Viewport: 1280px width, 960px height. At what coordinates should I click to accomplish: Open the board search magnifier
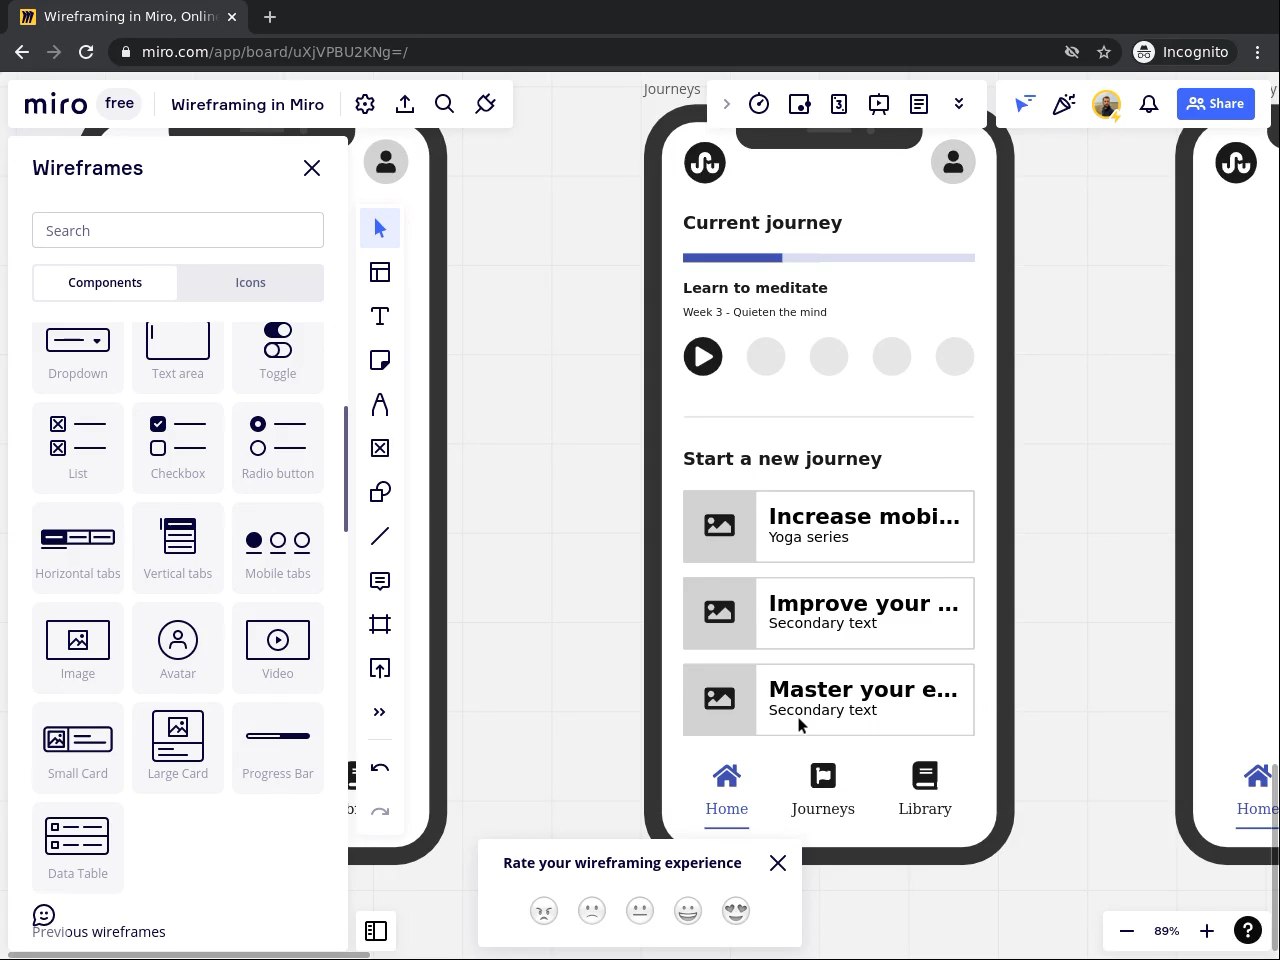pyautogui.click(x=445, y=104)
